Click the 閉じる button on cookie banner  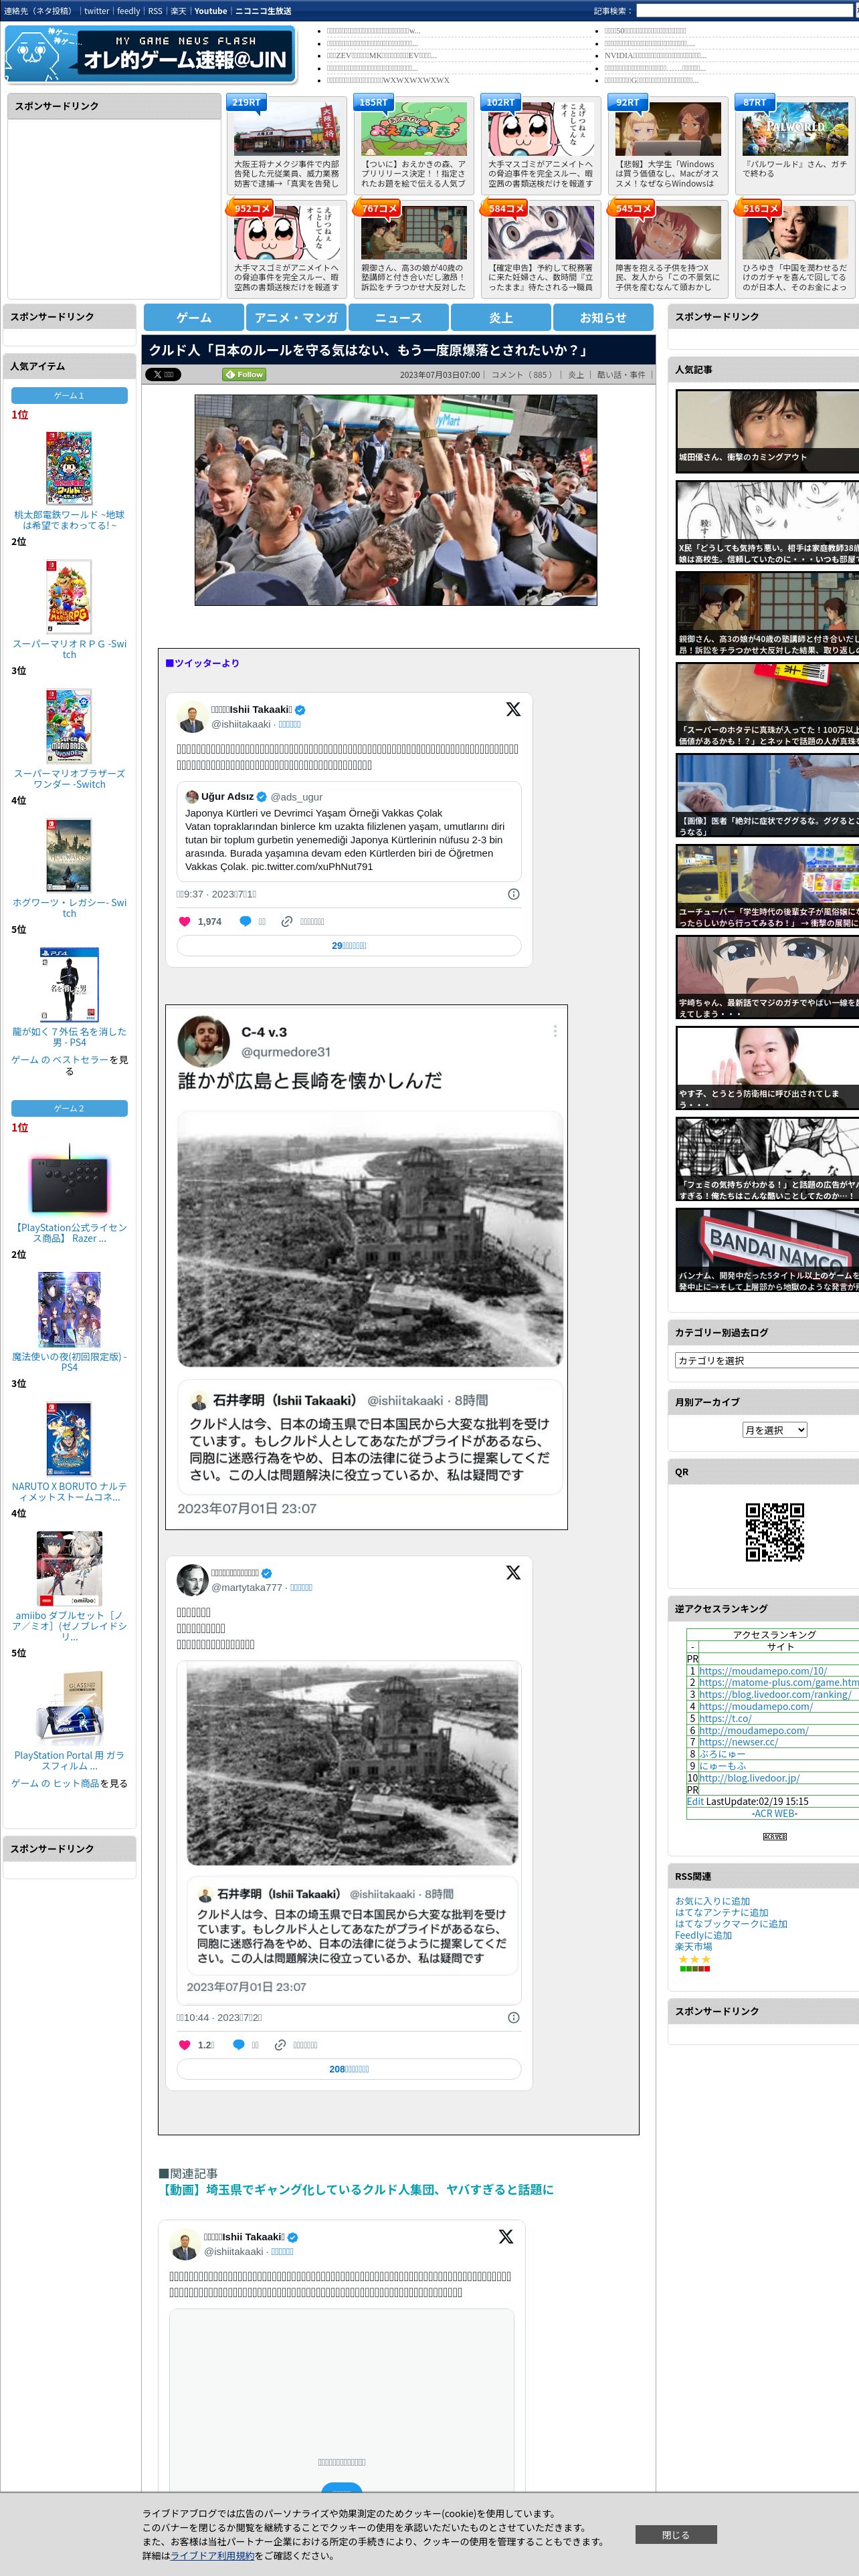(x=675, y=2535)
